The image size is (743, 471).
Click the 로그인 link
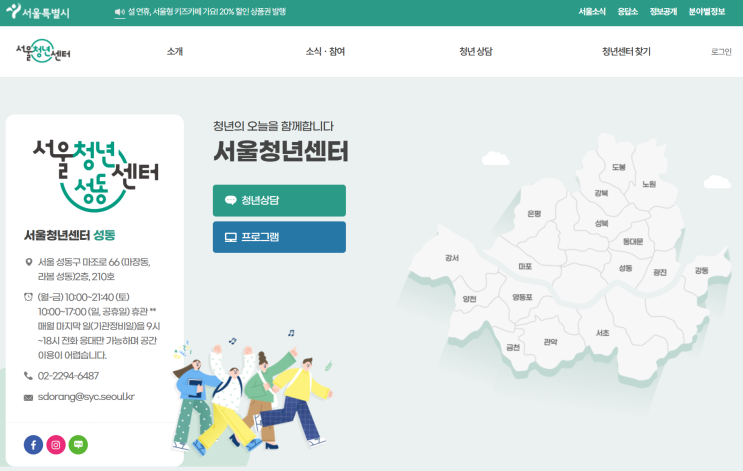pyautogui.click(x=721, y=51)
